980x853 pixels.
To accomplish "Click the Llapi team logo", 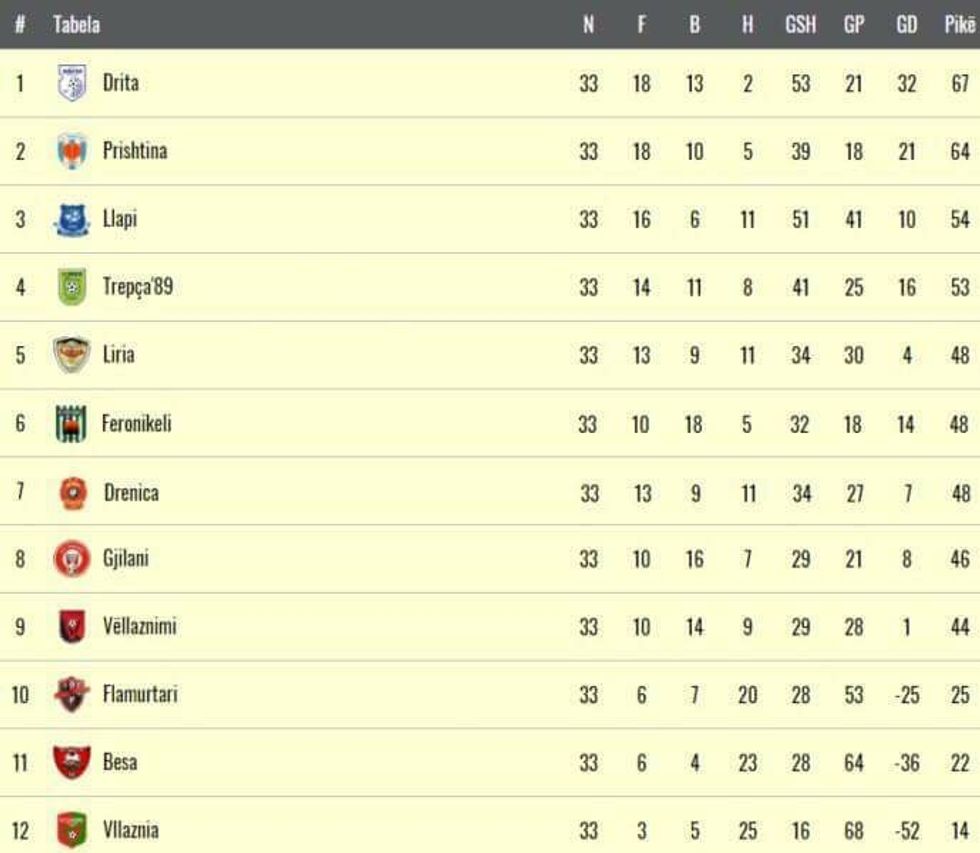I will point(71,219).
